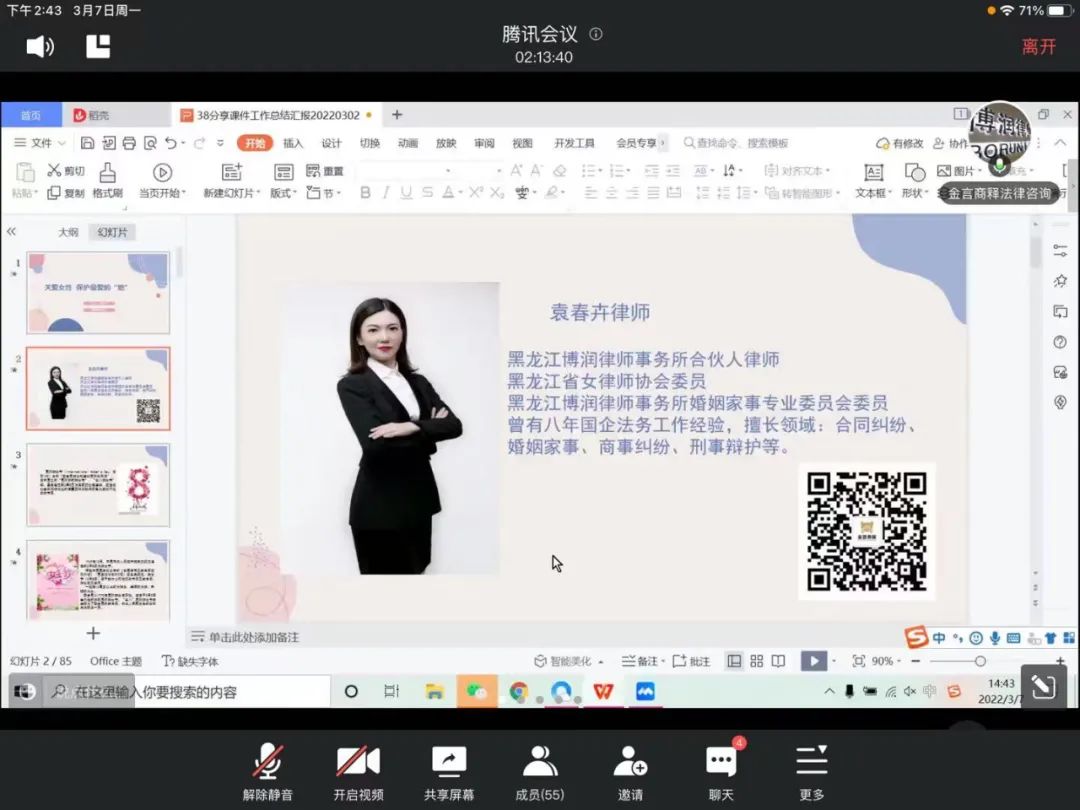Toggle underline formatting
This screenshot has width=1080, height=810.
pos(406,193)
